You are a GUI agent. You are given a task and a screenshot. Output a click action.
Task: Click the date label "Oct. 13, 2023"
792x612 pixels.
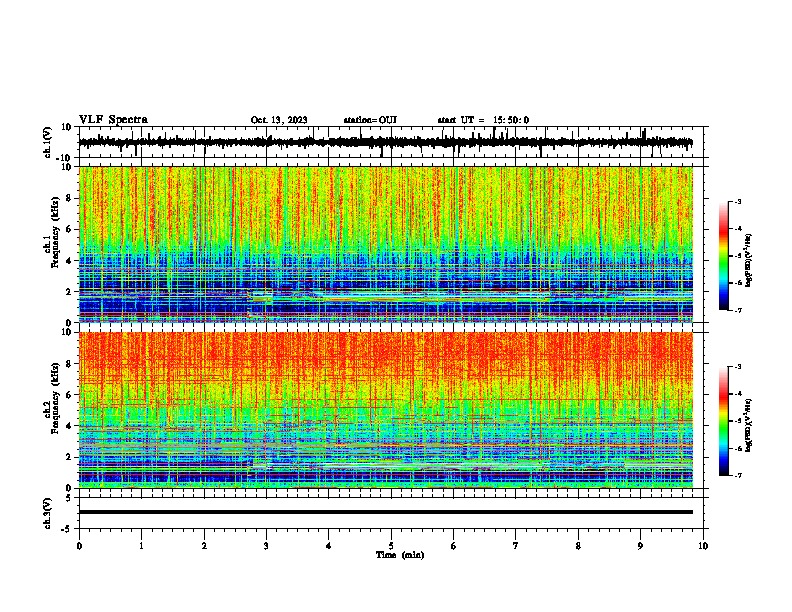click(279, 120)
